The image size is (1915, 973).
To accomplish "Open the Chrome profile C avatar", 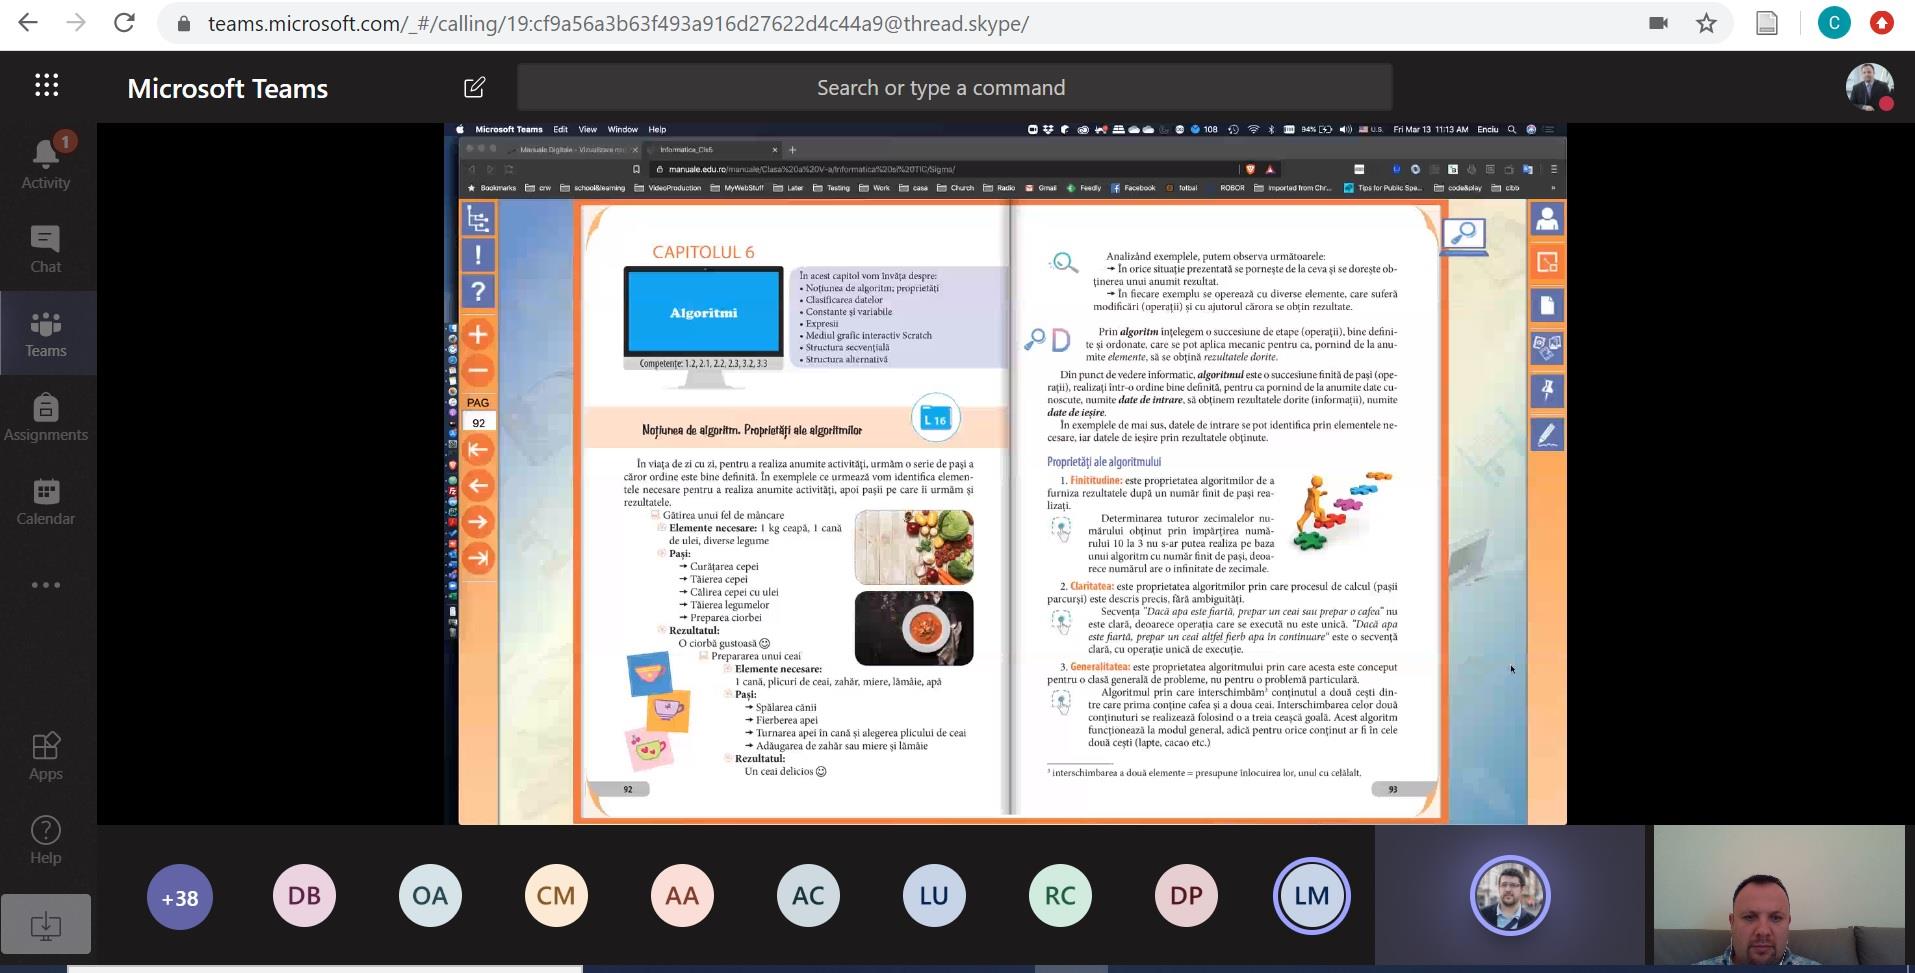I will click(1834, 23).
